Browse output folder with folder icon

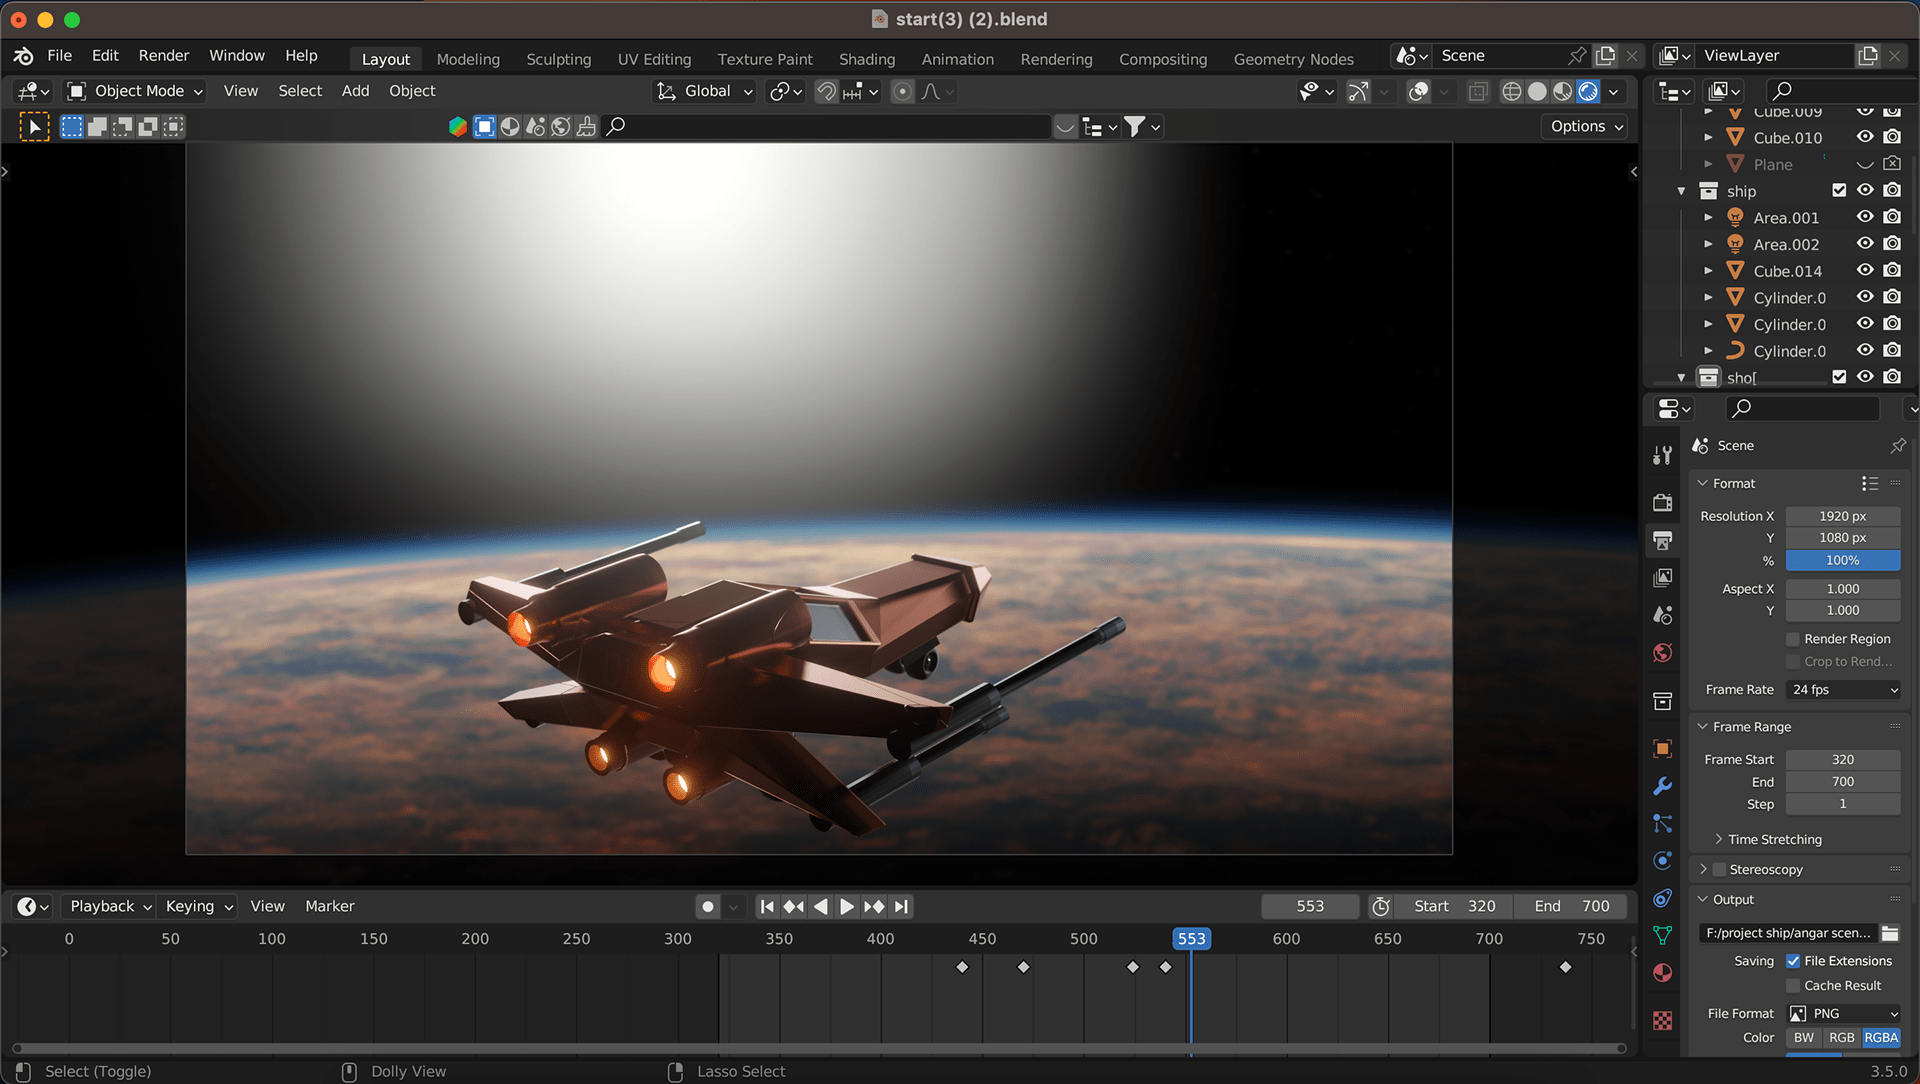[x=1890, y=933]
